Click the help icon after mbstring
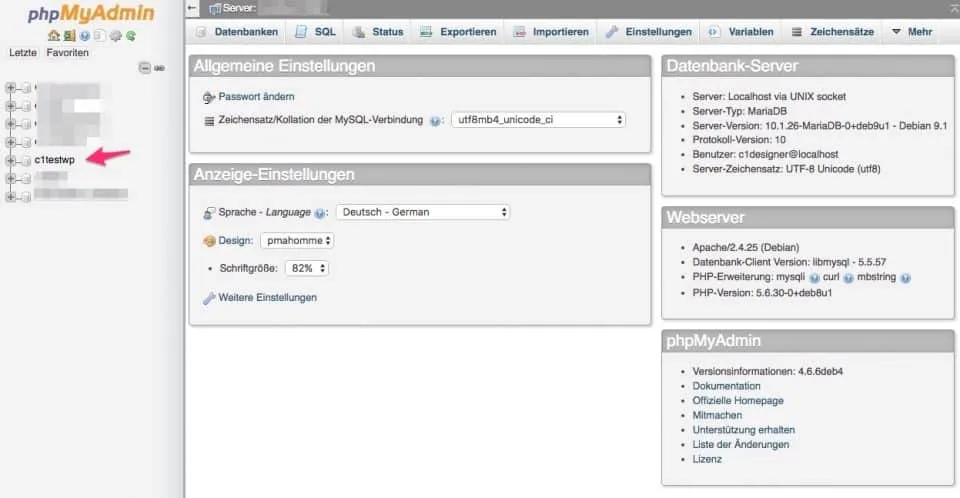The height and width of the screenshot is (498, 960). pyautogui.click(x=905, y=277)
